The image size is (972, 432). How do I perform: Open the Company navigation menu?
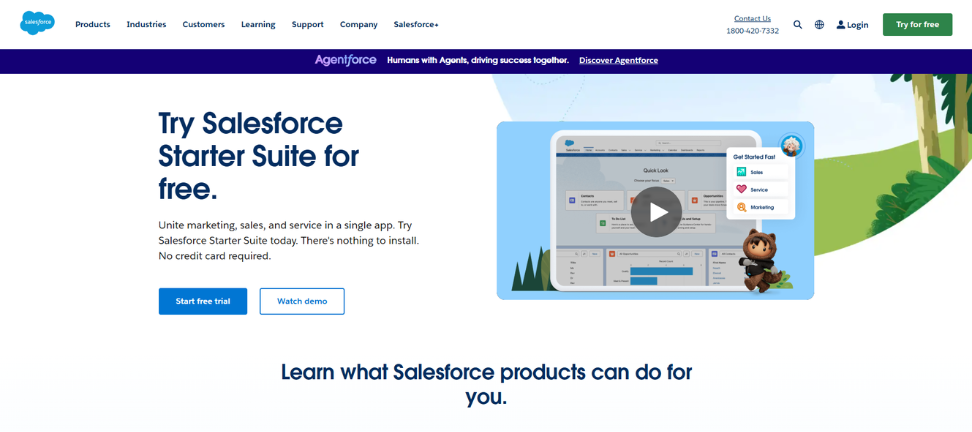pos(358,24)
